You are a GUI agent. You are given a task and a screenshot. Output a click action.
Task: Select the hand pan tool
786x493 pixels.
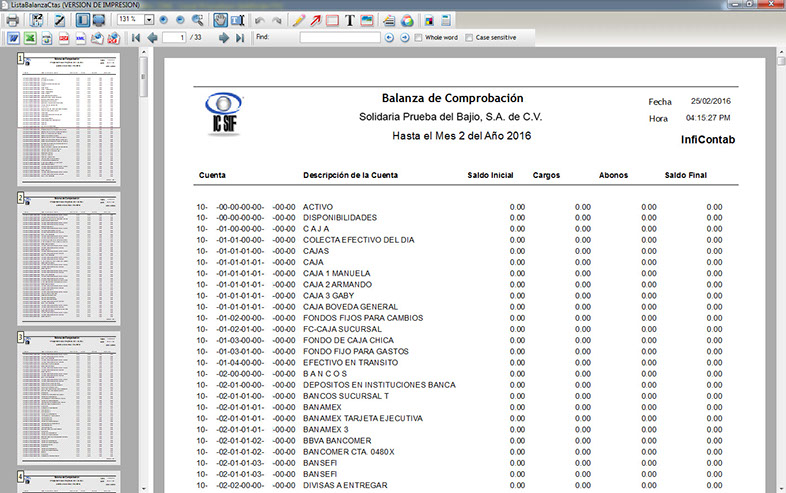click(221, 19)
